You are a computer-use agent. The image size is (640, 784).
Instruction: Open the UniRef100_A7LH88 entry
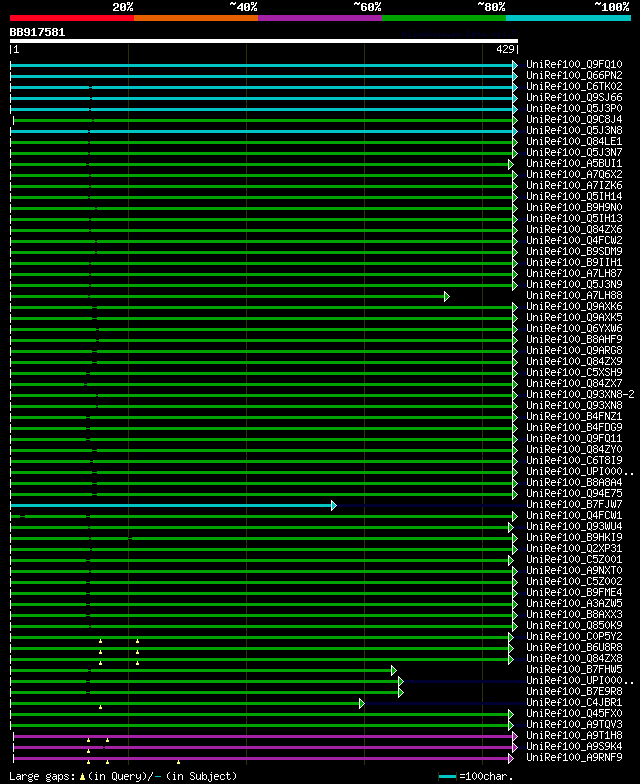574,296
